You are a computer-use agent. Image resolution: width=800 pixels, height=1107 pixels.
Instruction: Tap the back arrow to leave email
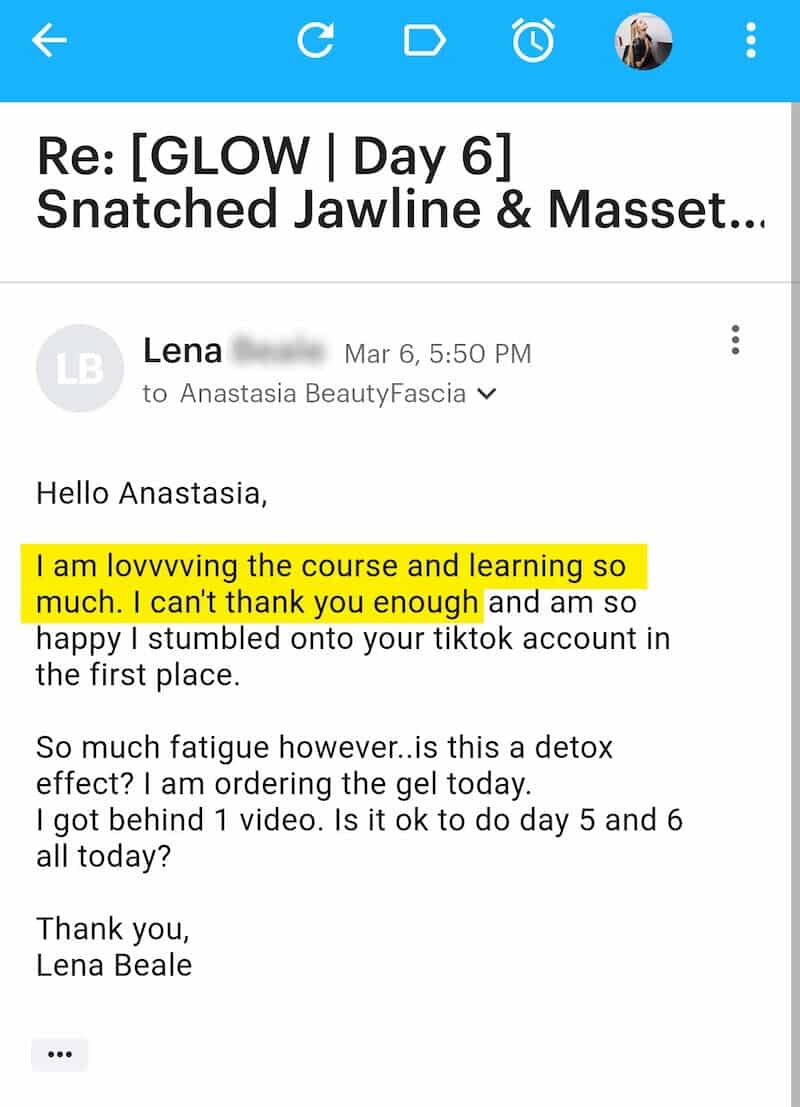tap(49, 41)
